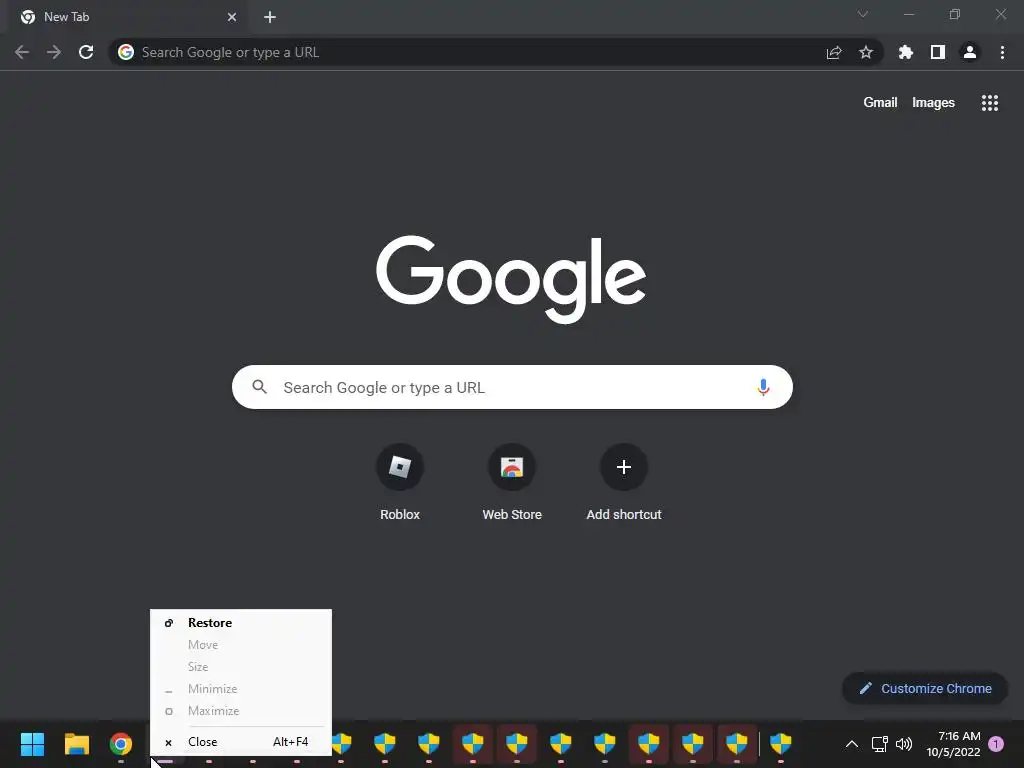Click the Google icon in address bar
The image size is (1024, 768).
(126, 52)
